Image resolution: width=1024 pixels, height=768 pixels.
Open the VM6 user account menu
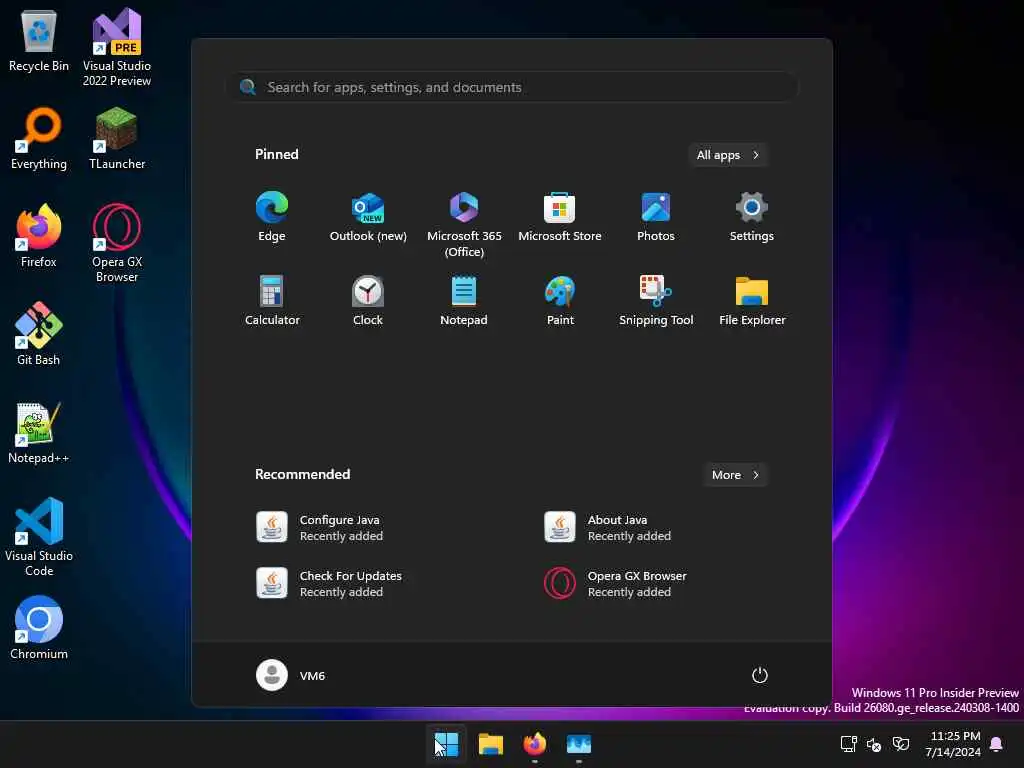tap(291, 675)
